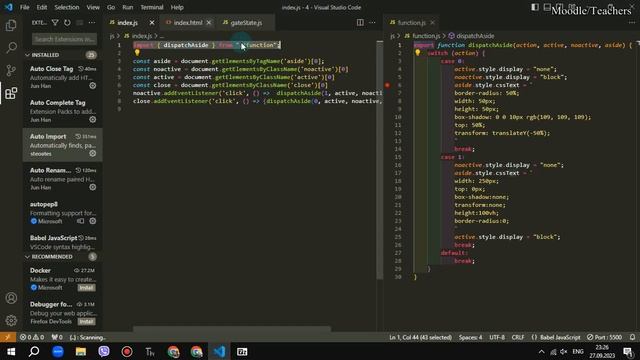Open Accounts icon in activity bar
Screen dimensions: 640x360
11,298
